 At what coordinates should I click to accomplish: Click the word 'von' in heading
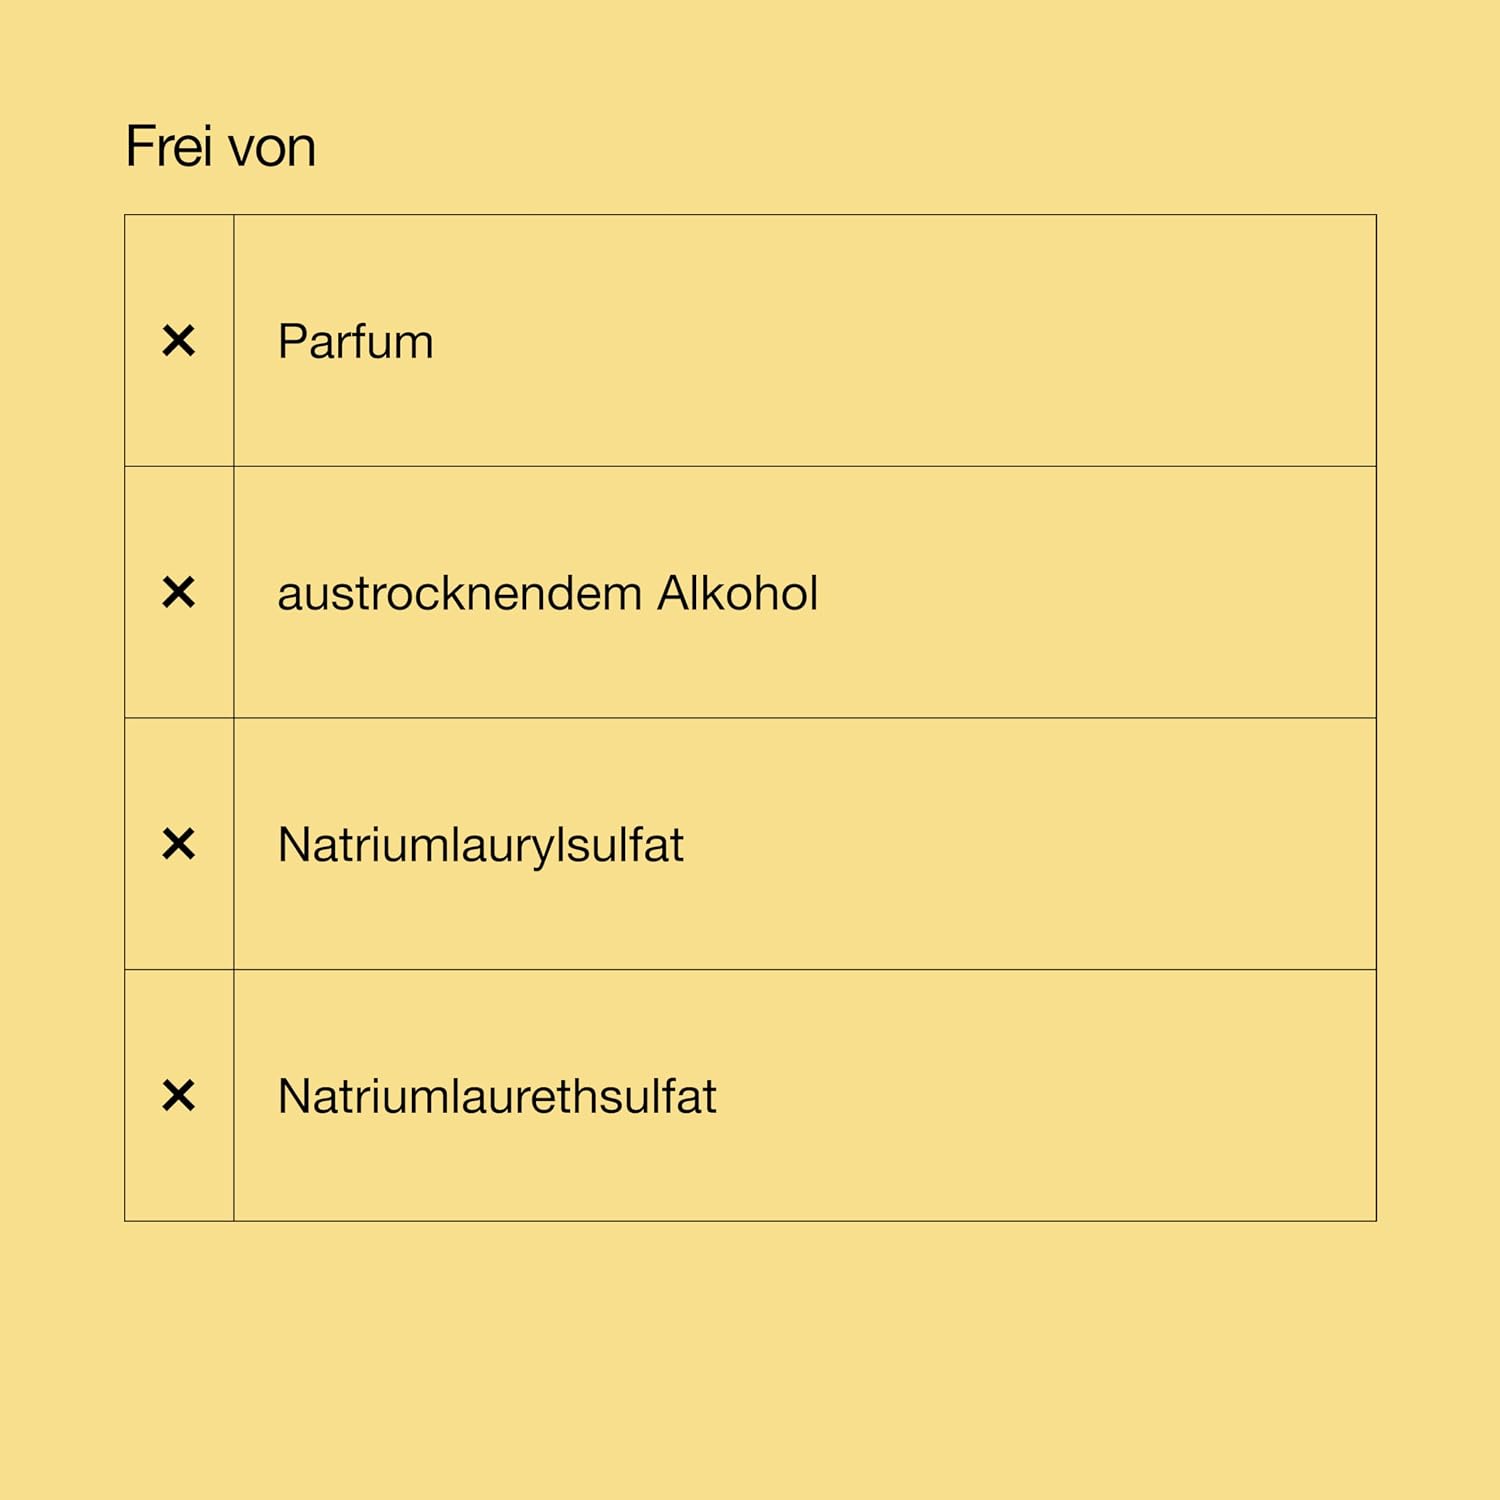point(273,150)
